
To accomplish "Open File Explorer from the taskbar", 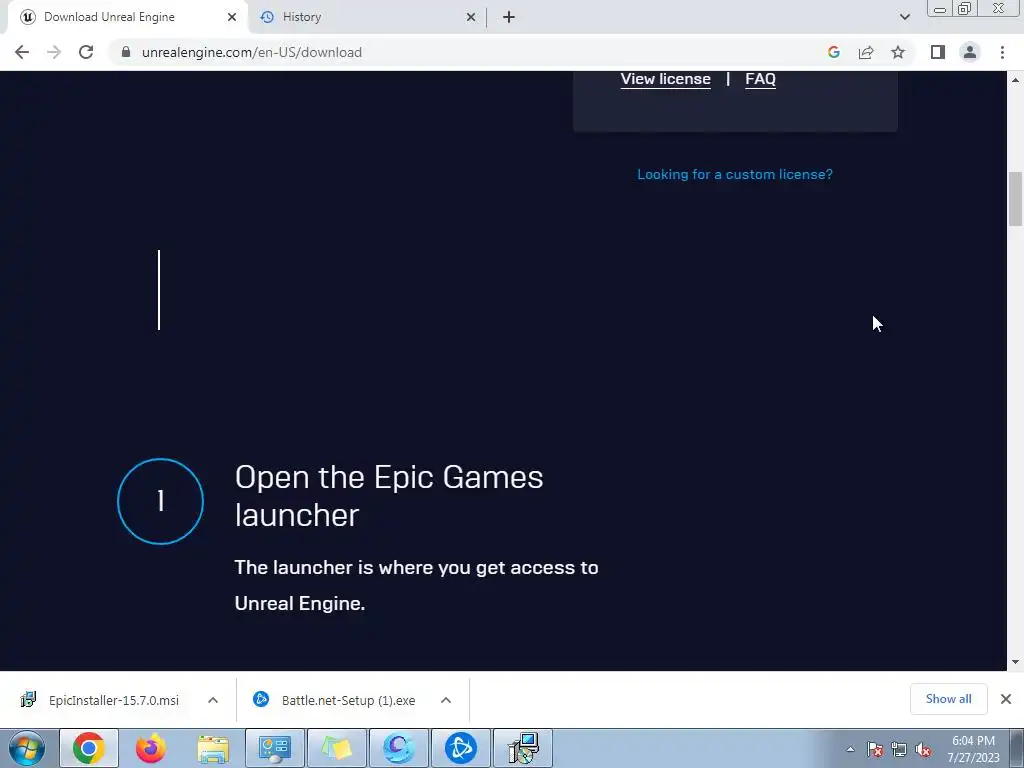I will [x=213, y=748].
